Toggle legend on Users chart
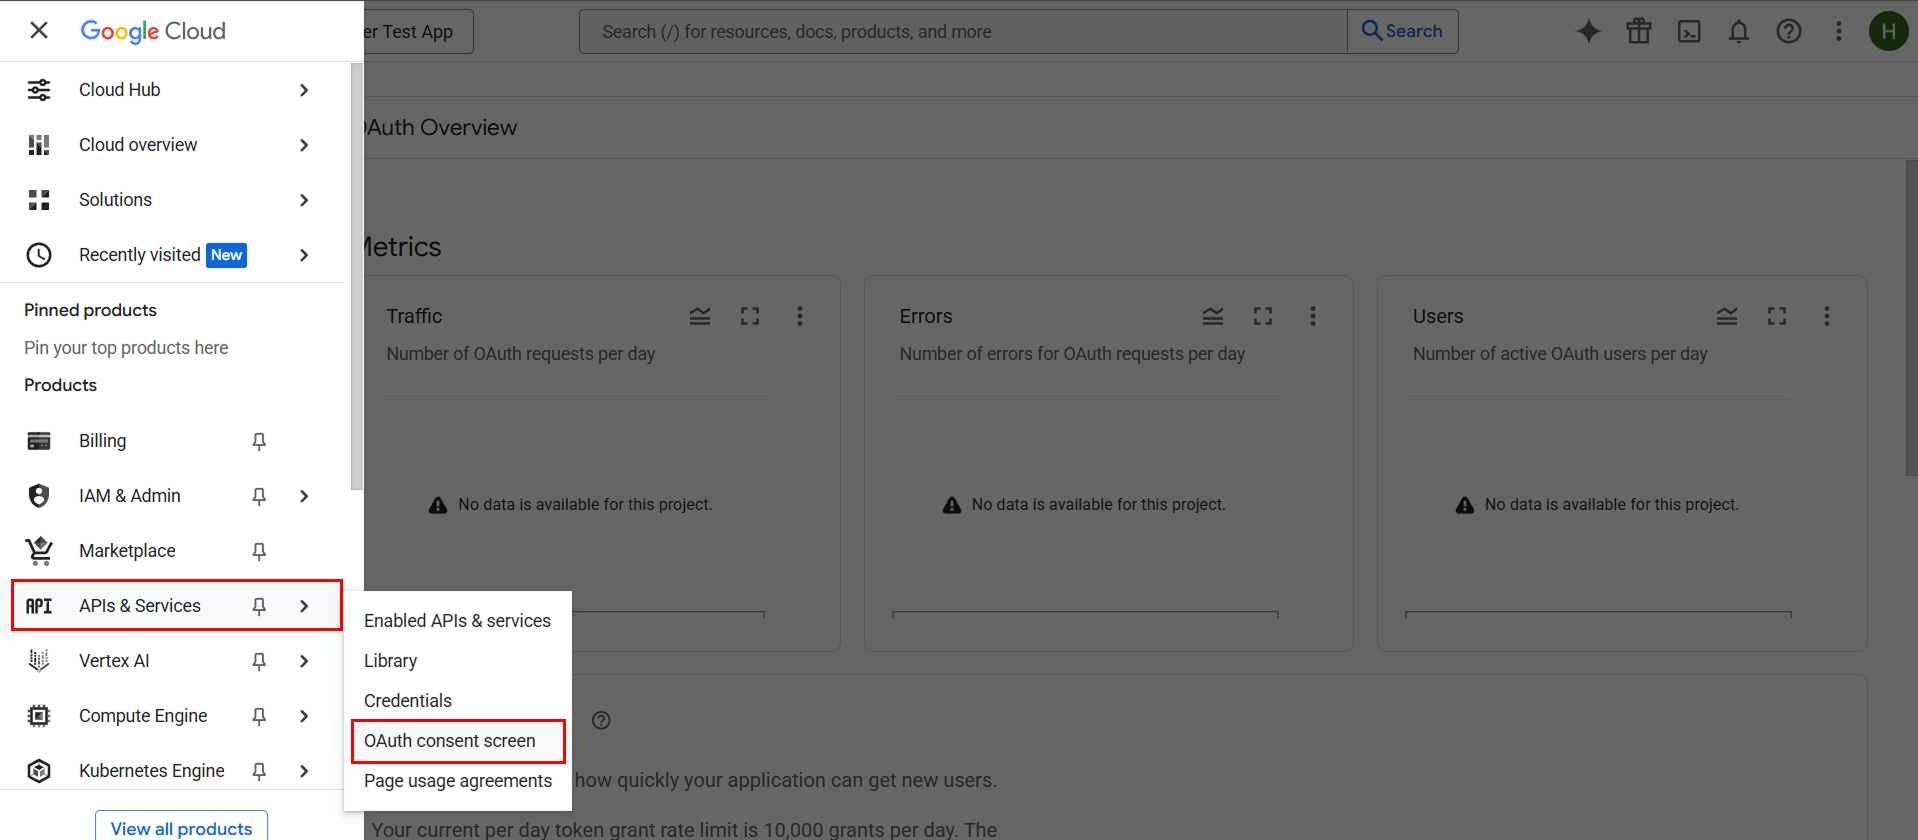Image resolution: width=1918 pixels, height=840 pixels. click(1727, 316)
